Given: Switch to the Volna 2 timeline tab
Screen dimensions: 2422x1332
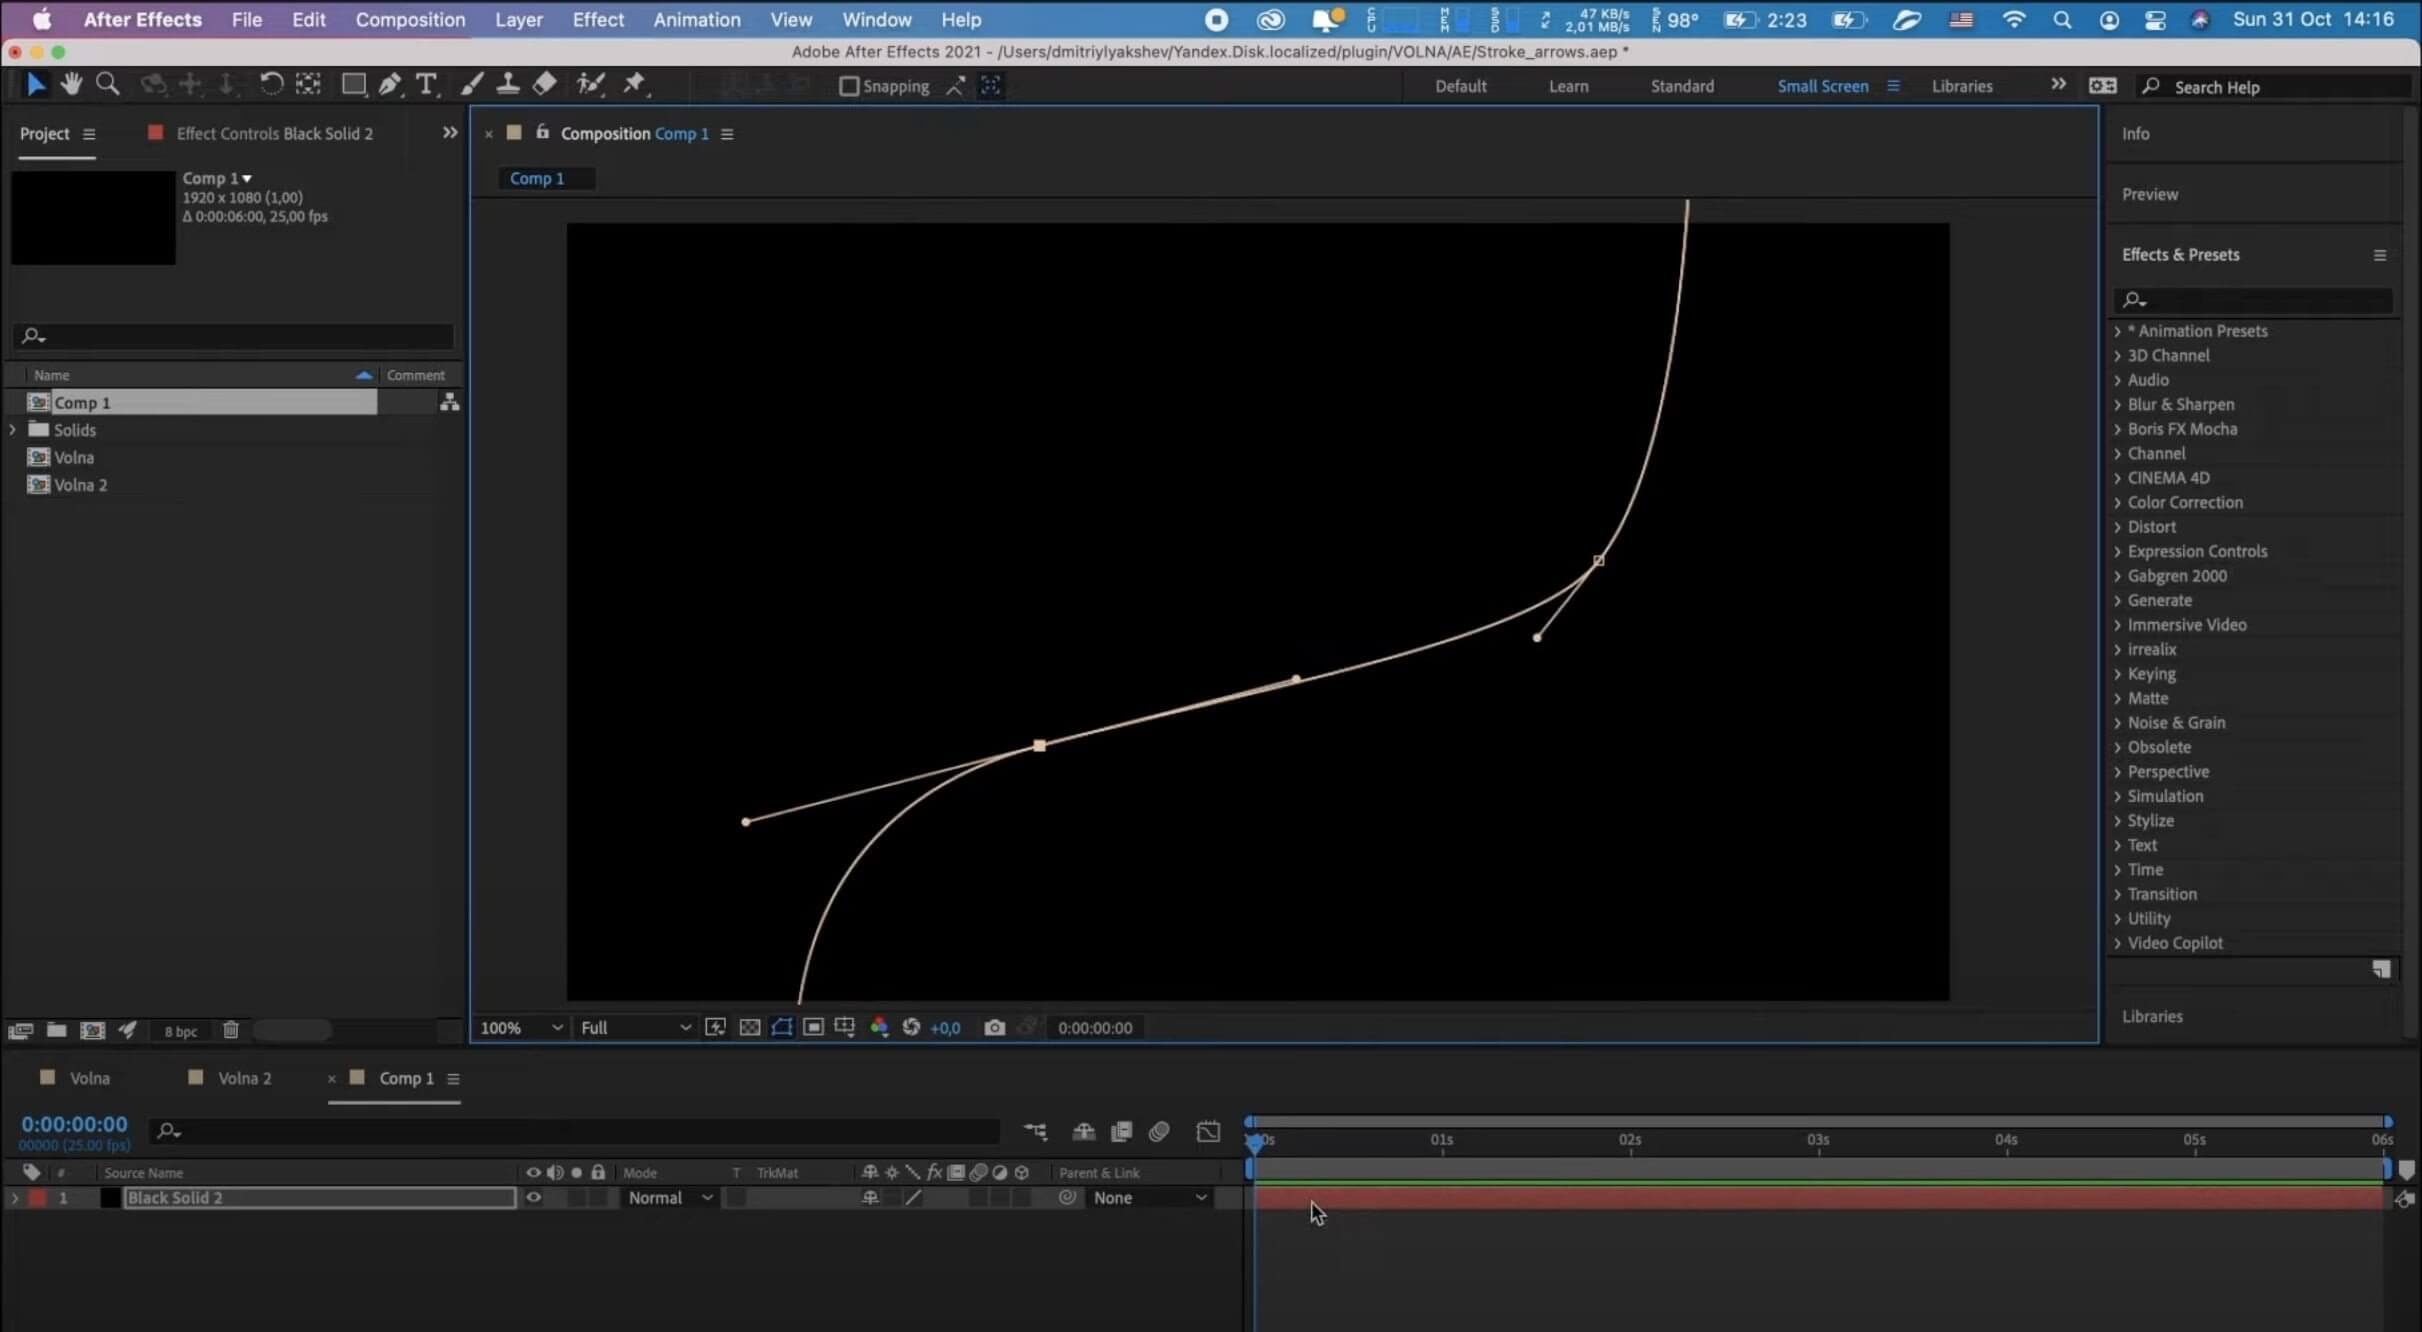Looking at the screenshot, I should 244,1078.
